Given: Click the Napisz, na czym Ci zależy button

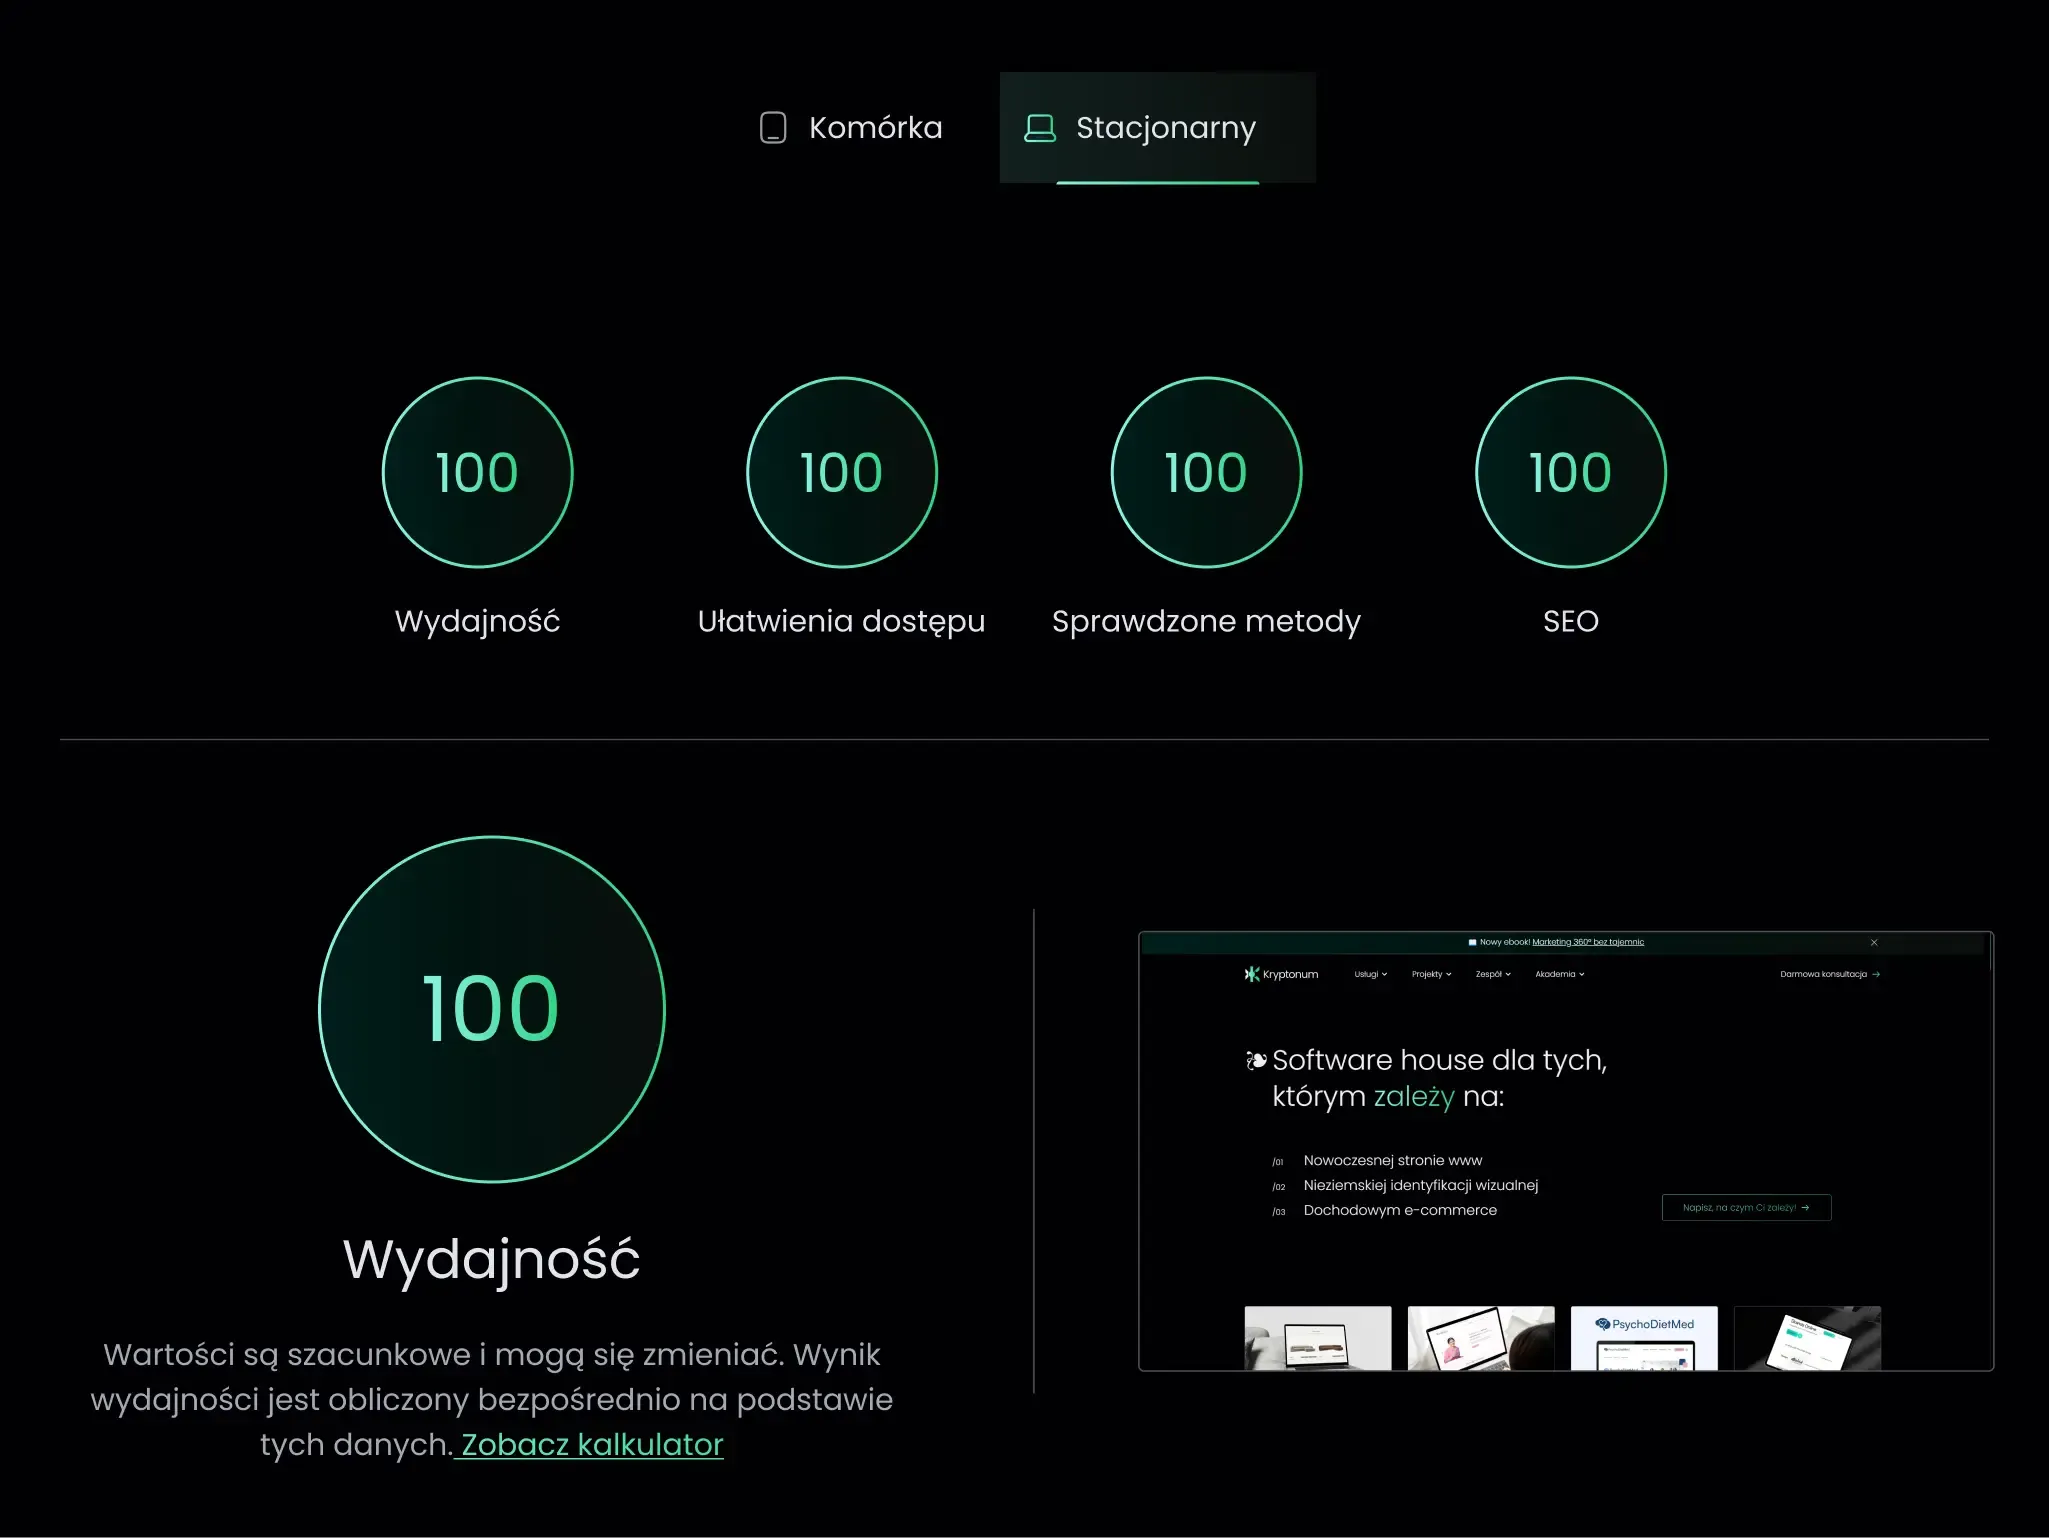Looking at the screenshot, I should pos(1746,1207).
